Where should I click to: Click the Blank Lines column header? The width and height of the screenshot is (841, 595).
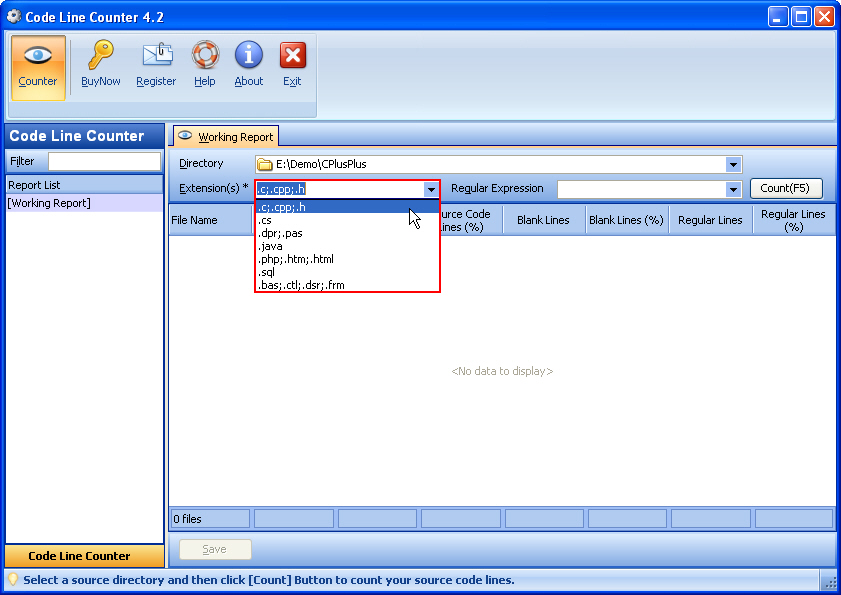(543, 220)
